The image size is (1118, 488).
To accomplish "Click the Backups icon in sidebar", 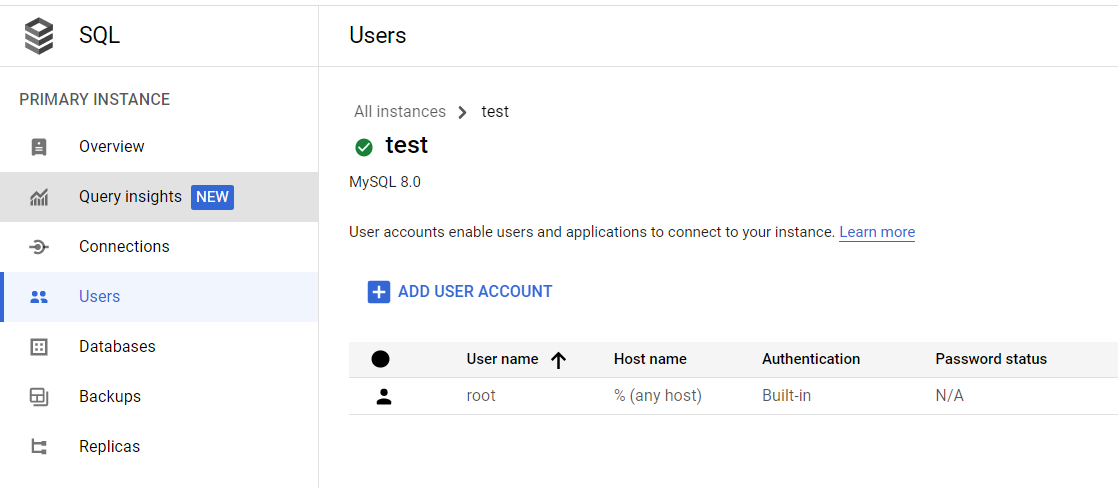I will tap(39, 397).
